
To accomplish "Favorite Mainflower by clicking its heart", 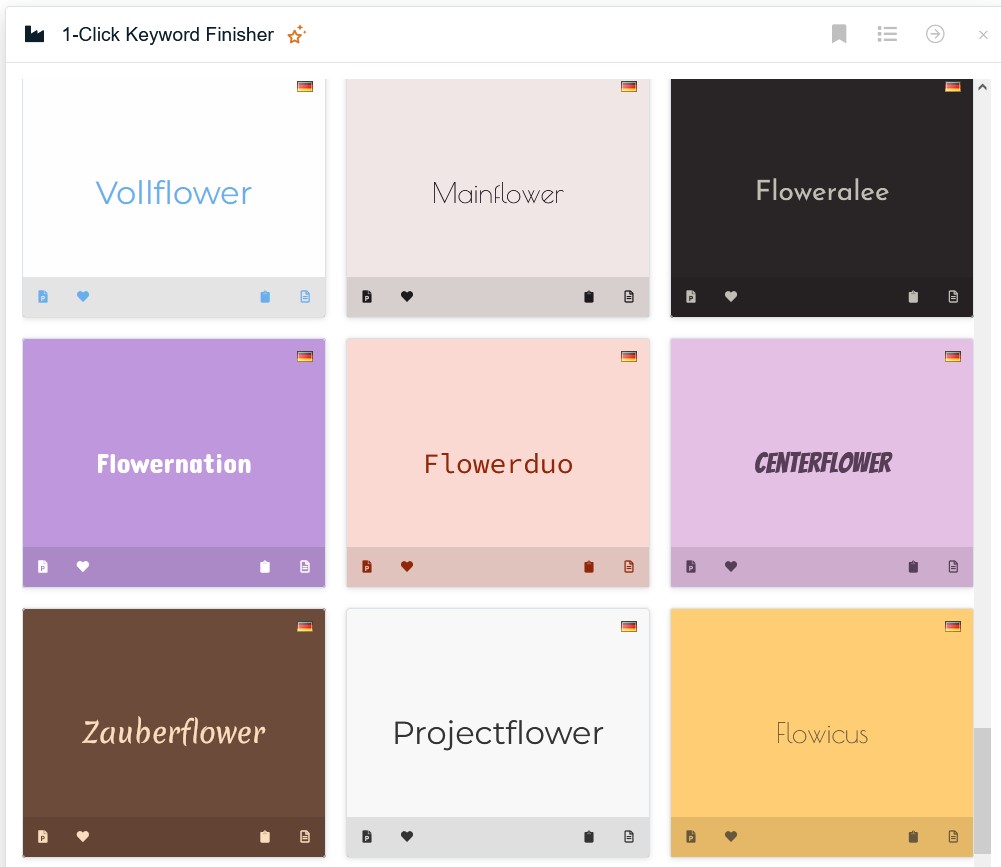I will pos(407,296).
